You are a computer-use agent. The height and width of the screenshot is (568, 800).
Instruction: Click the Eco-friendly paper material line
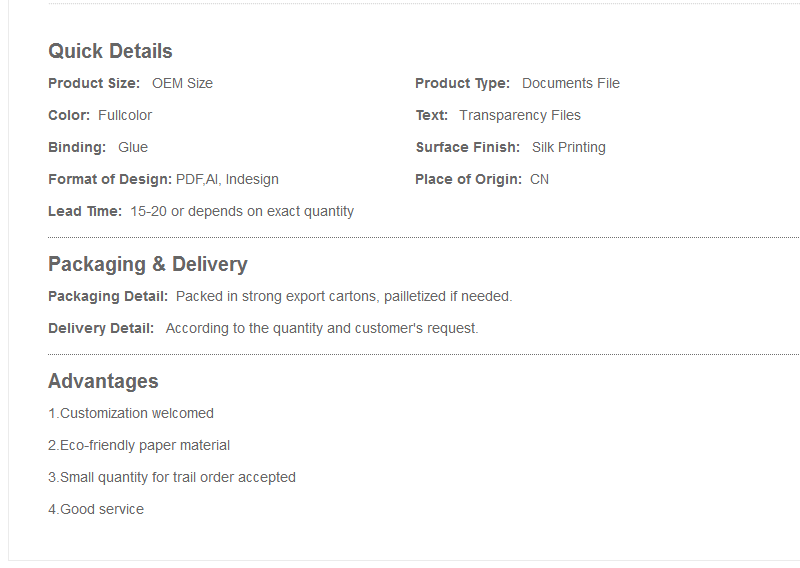[x=139, y=446]
